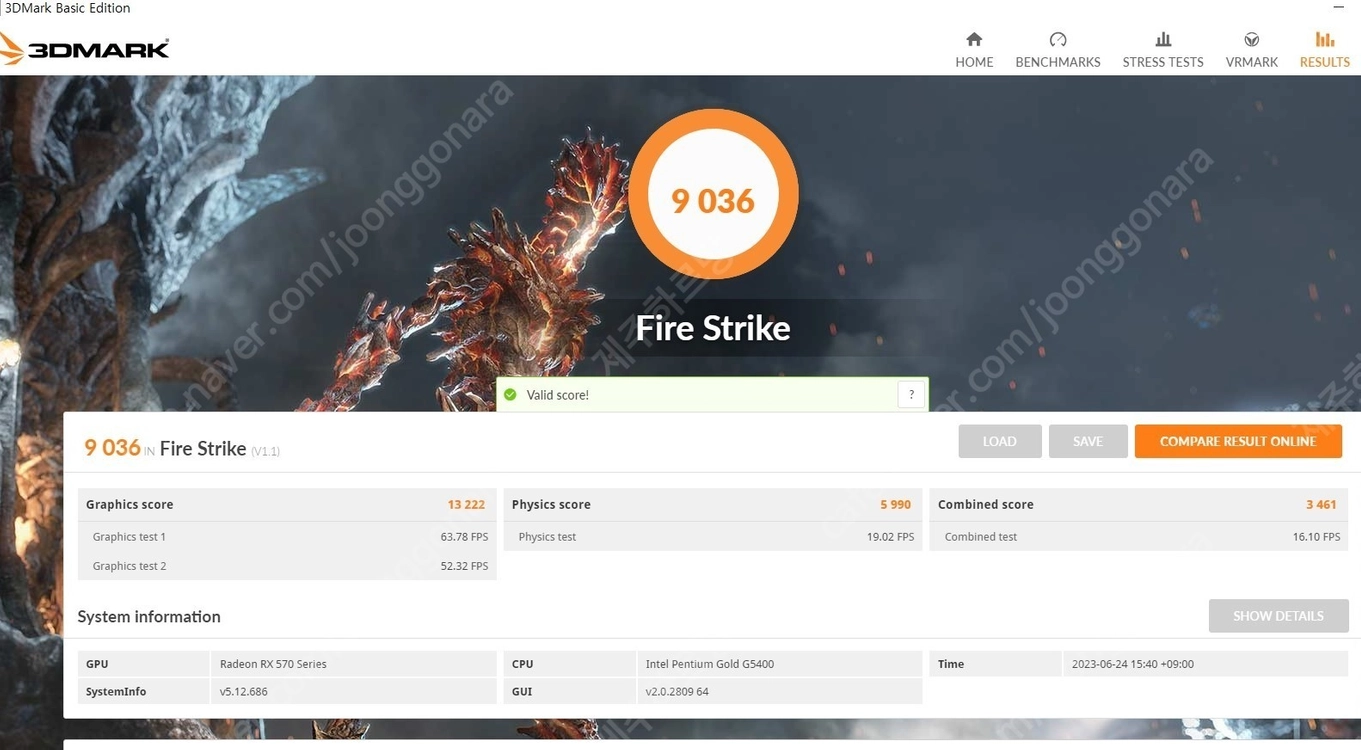This screenshot has height=750, width=1361.
Task: Click the 9 036 score circle
Action: click(x=713, y=194)
